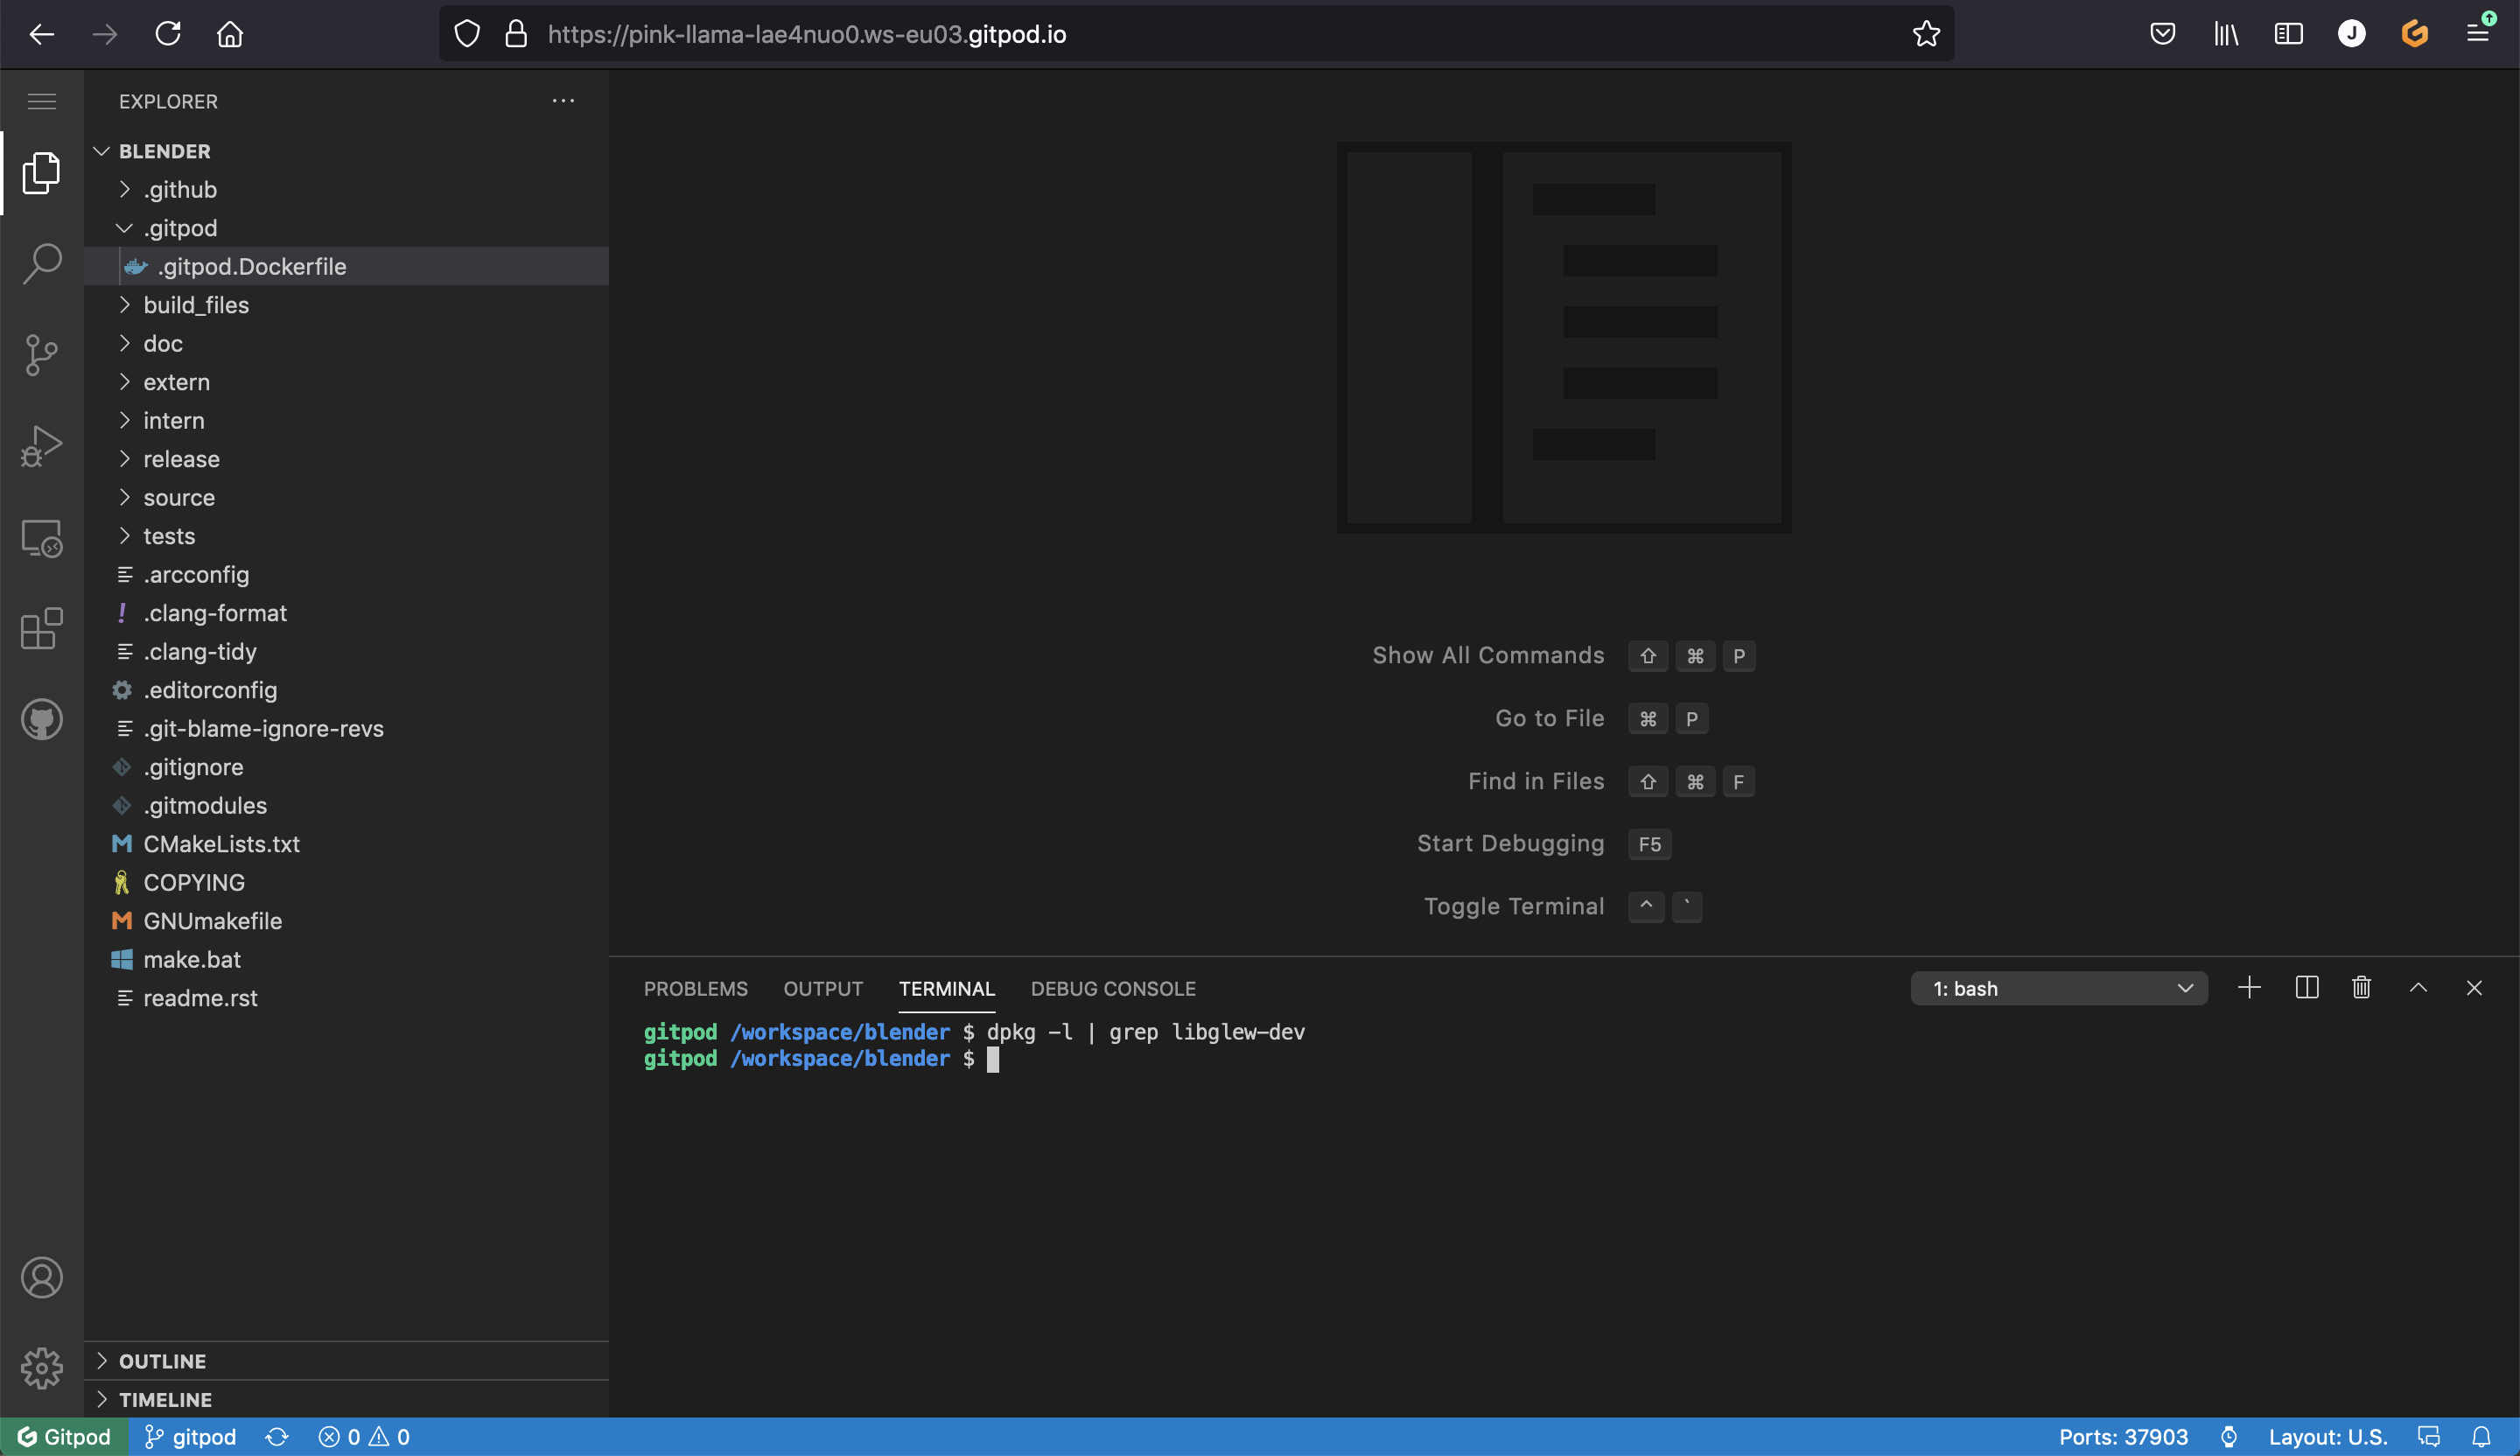
Task: Click the GitHub icon in the activity bar
Action: coord(41,719)
